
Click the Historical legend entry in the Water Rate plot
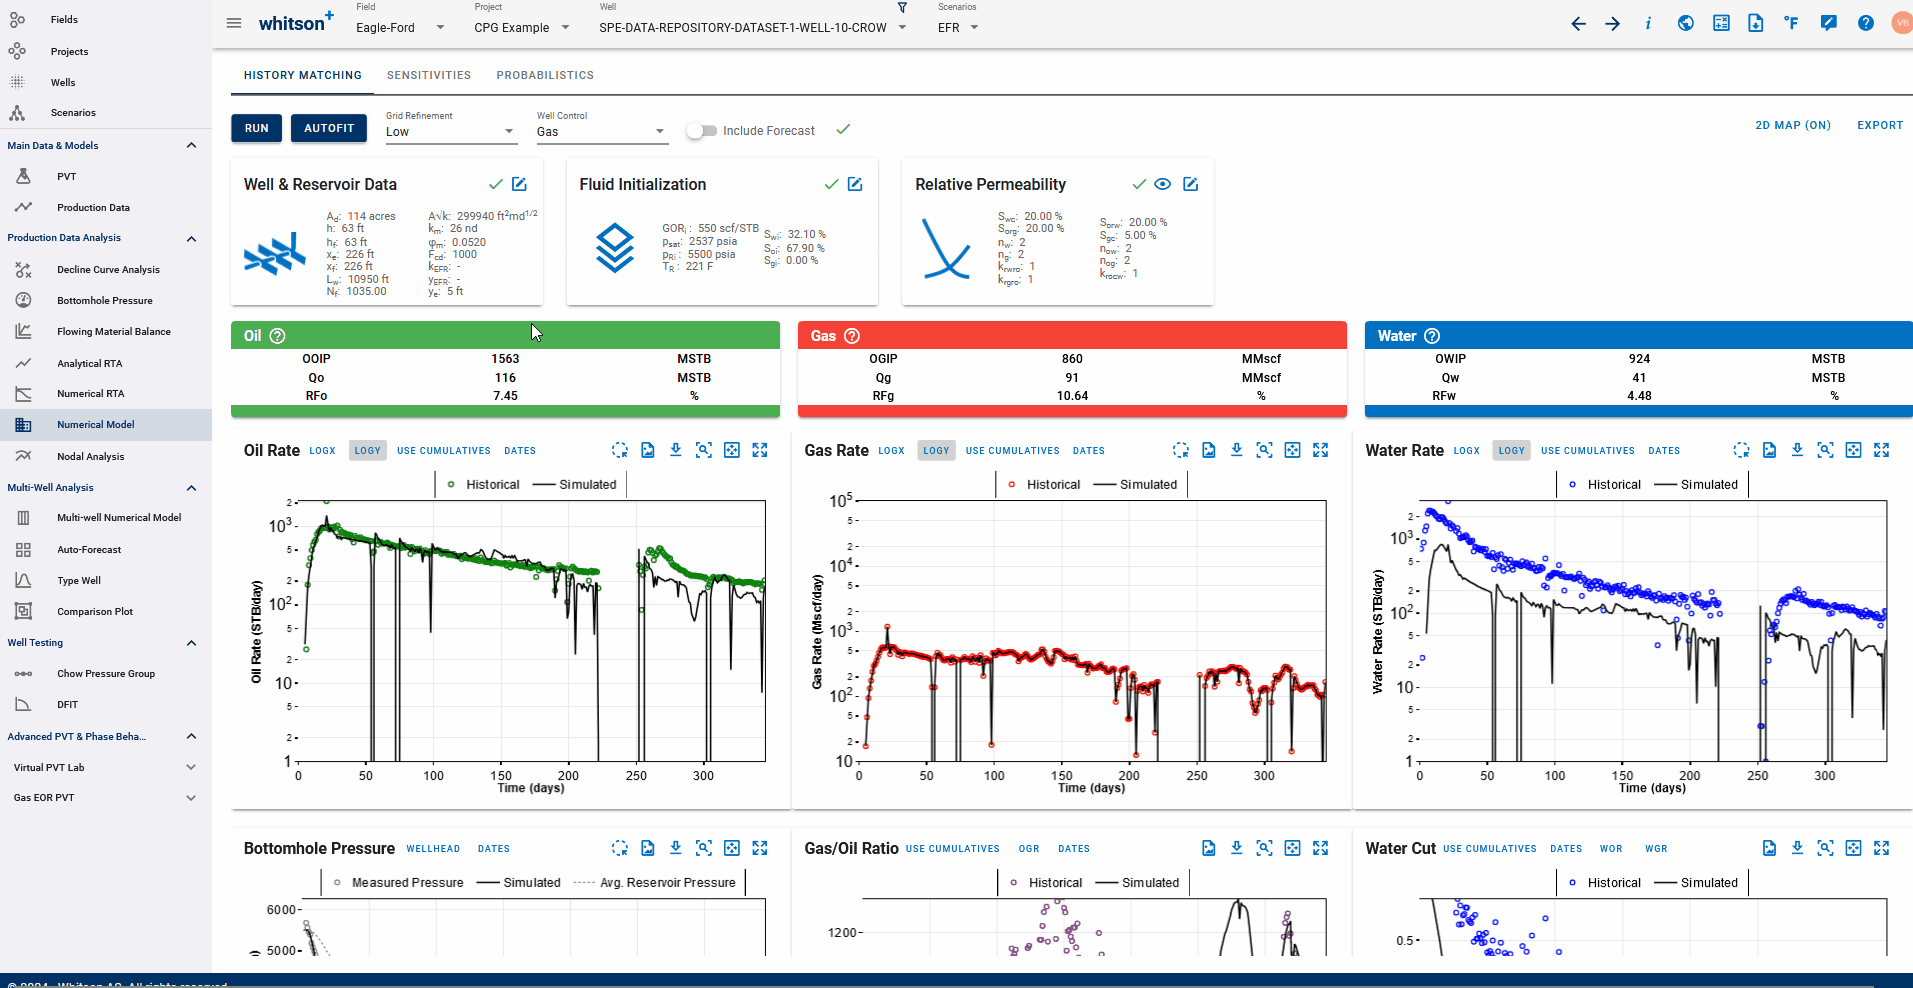[x=1605, y=485]
